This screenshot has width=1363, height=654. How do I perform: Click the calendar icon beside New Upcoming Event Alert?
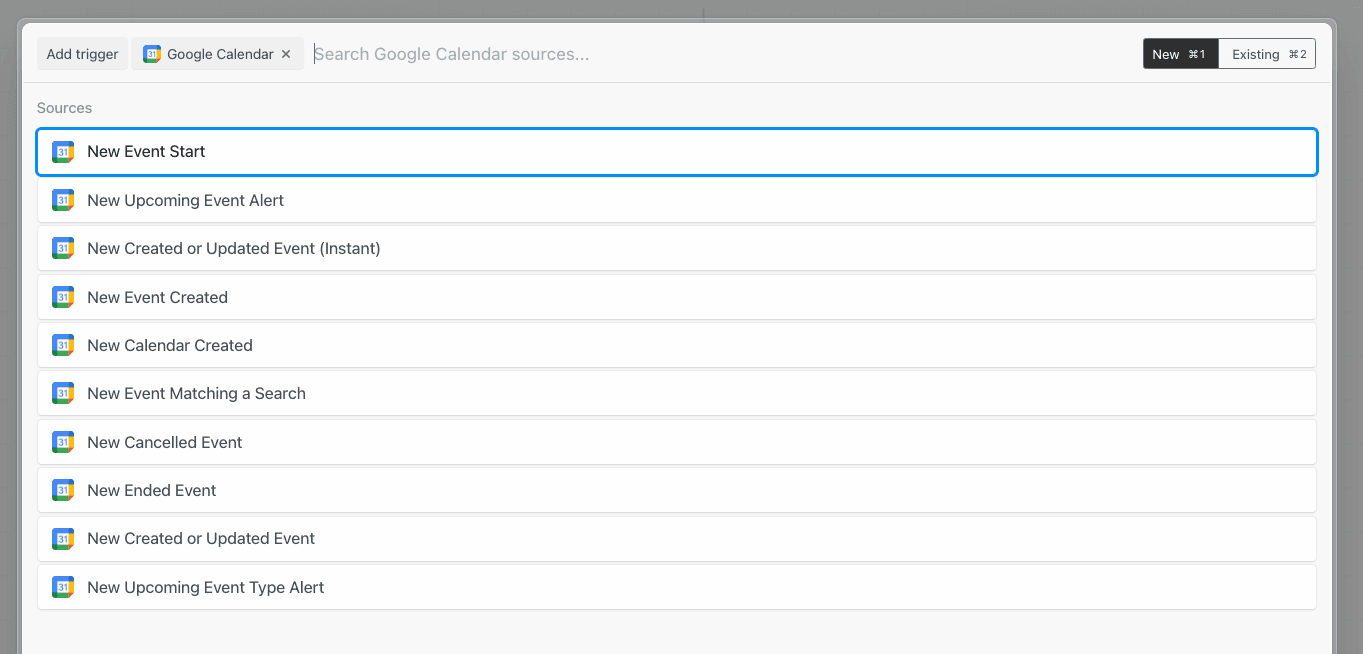pos(63,200)
